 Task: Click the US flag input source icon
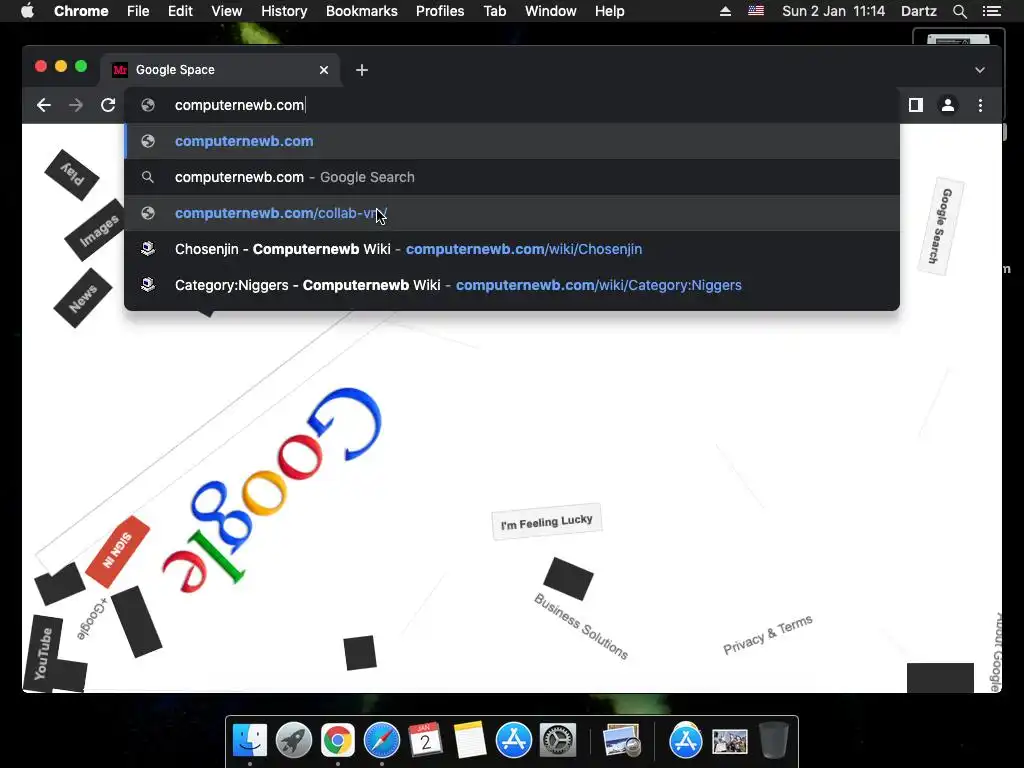tap(756, 11)
